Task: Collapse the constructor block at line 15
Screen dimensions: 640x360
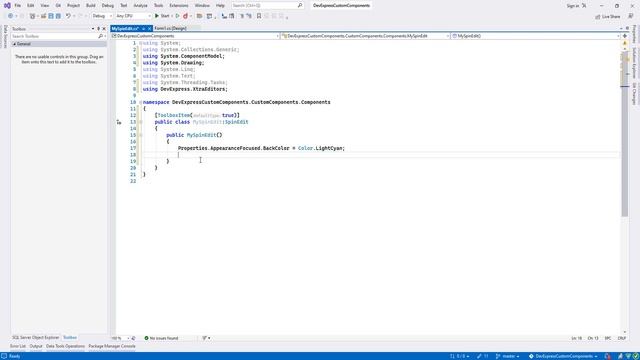Action: coord(141,135)
